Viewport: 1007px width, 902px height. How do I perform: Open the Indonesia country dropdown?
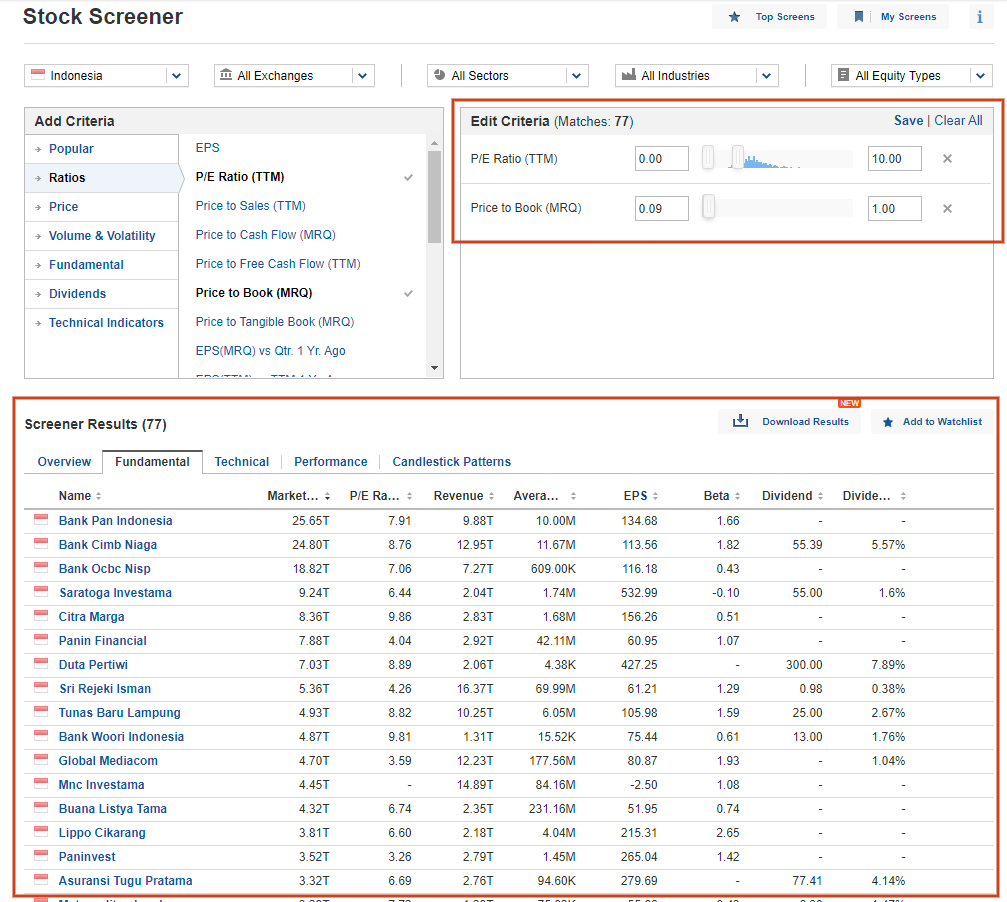(x=107, y=76)
